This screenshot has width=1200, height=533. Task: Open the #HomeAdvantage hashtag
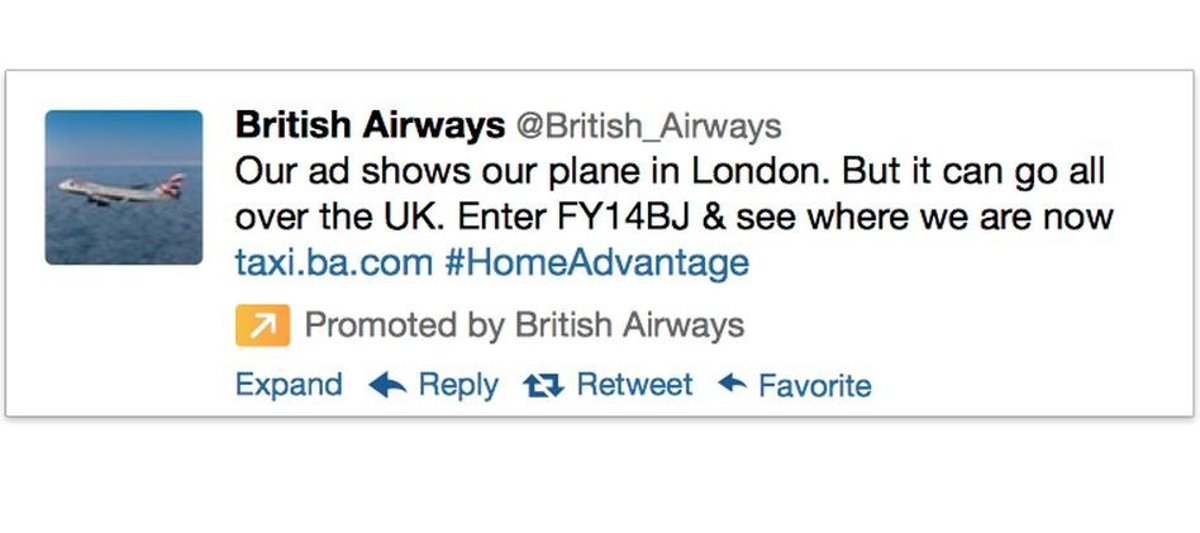coord(596,264)
